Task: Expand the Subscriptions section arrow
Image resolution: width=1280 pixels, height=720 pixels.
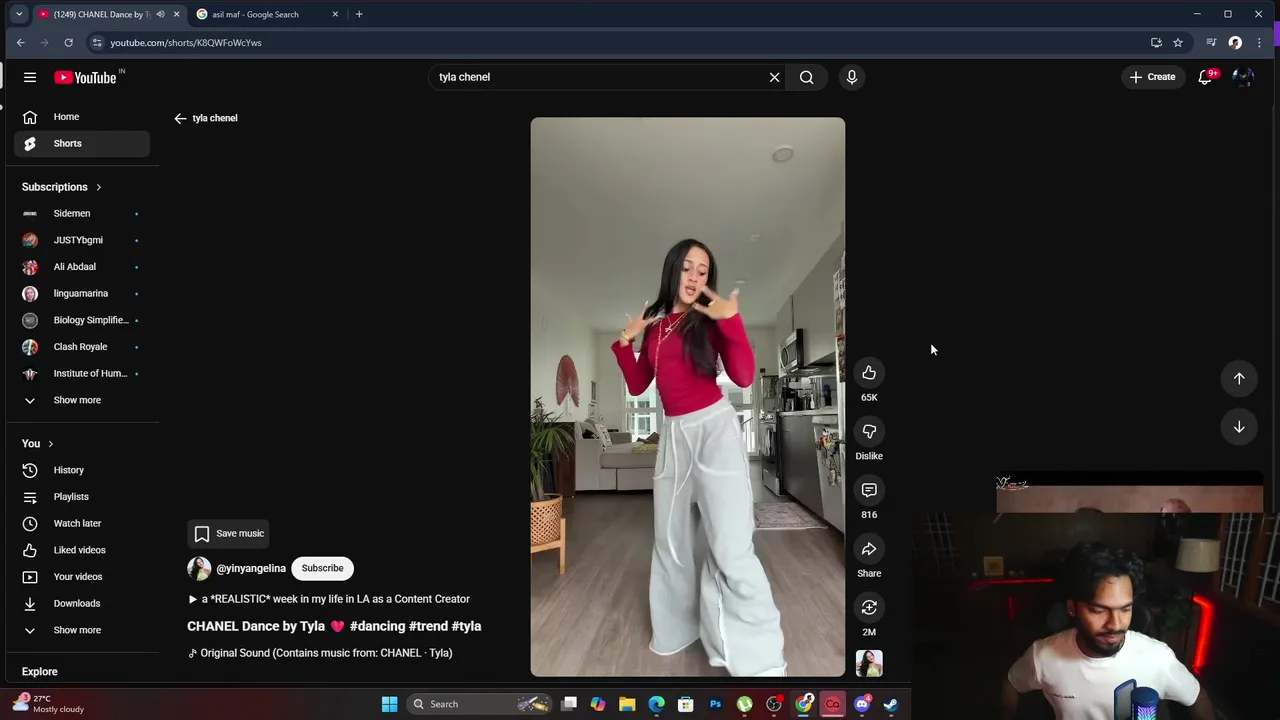Action: point(98,187)
